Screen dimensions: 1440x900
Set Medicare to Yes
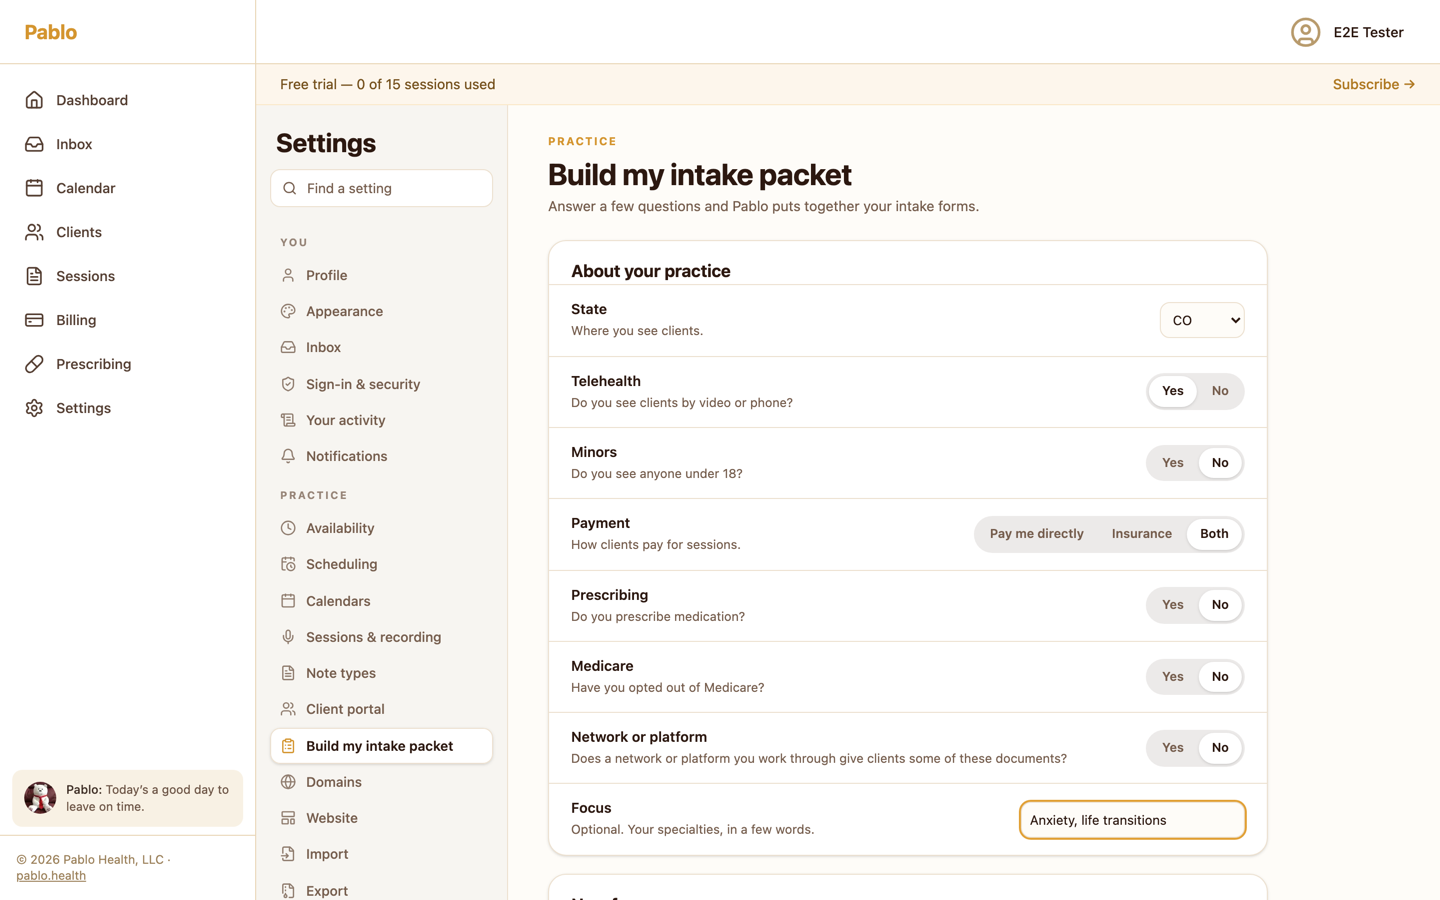coord(1172,677)
